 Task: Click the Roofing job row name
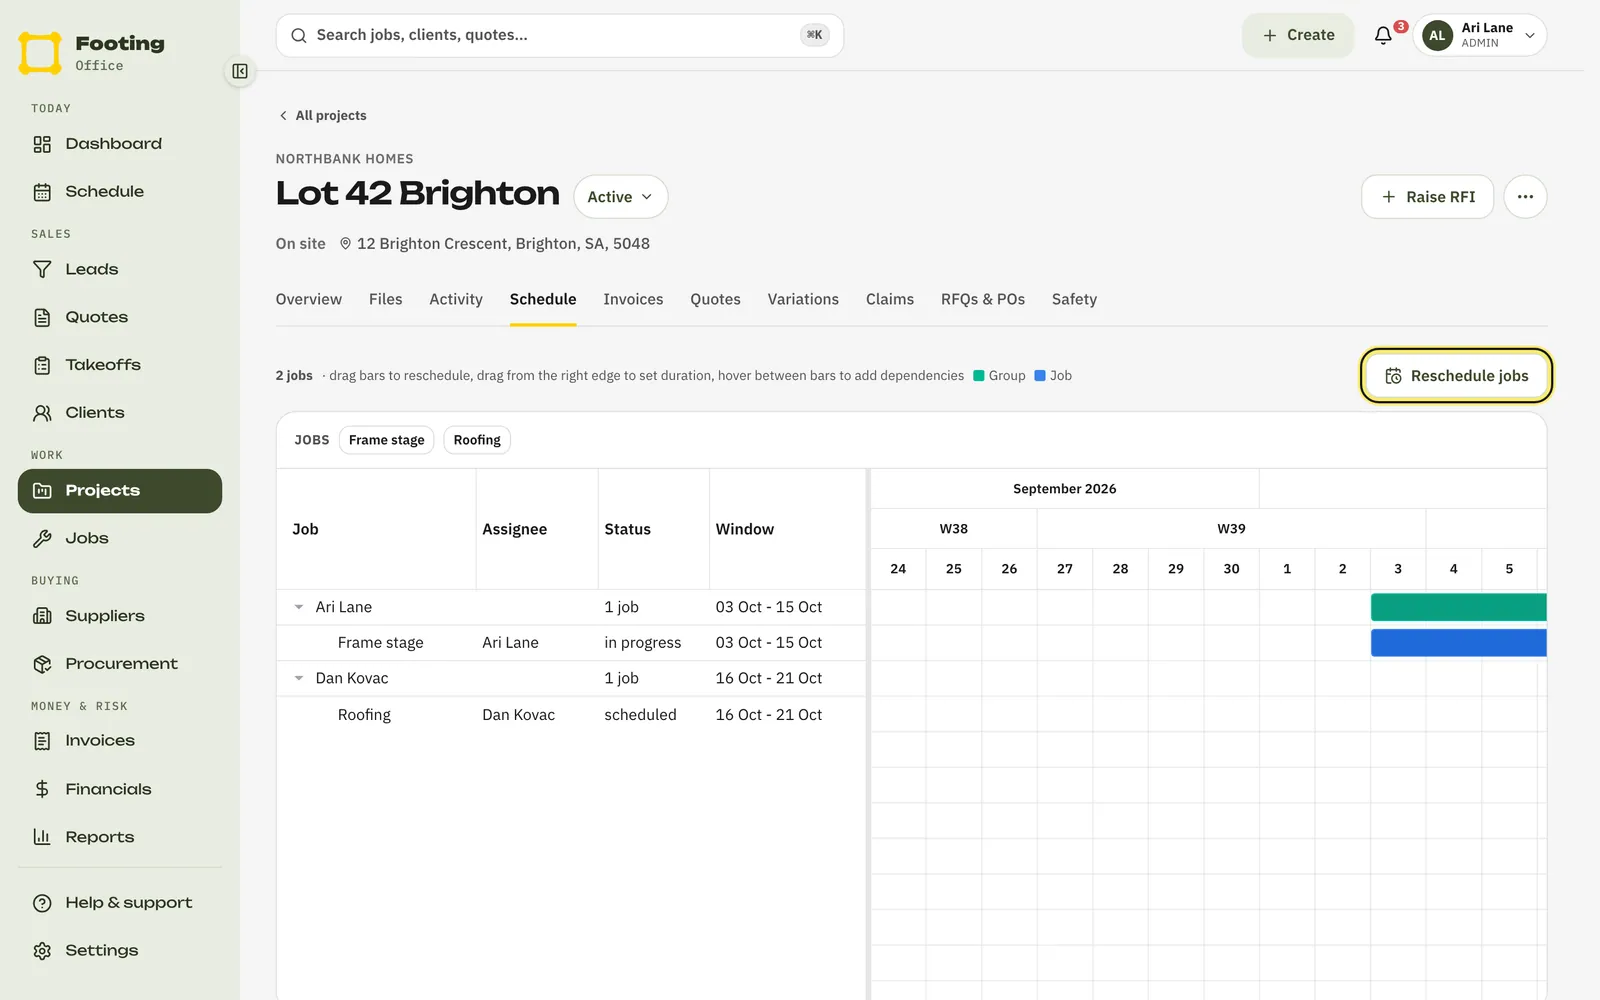[364, 715]
